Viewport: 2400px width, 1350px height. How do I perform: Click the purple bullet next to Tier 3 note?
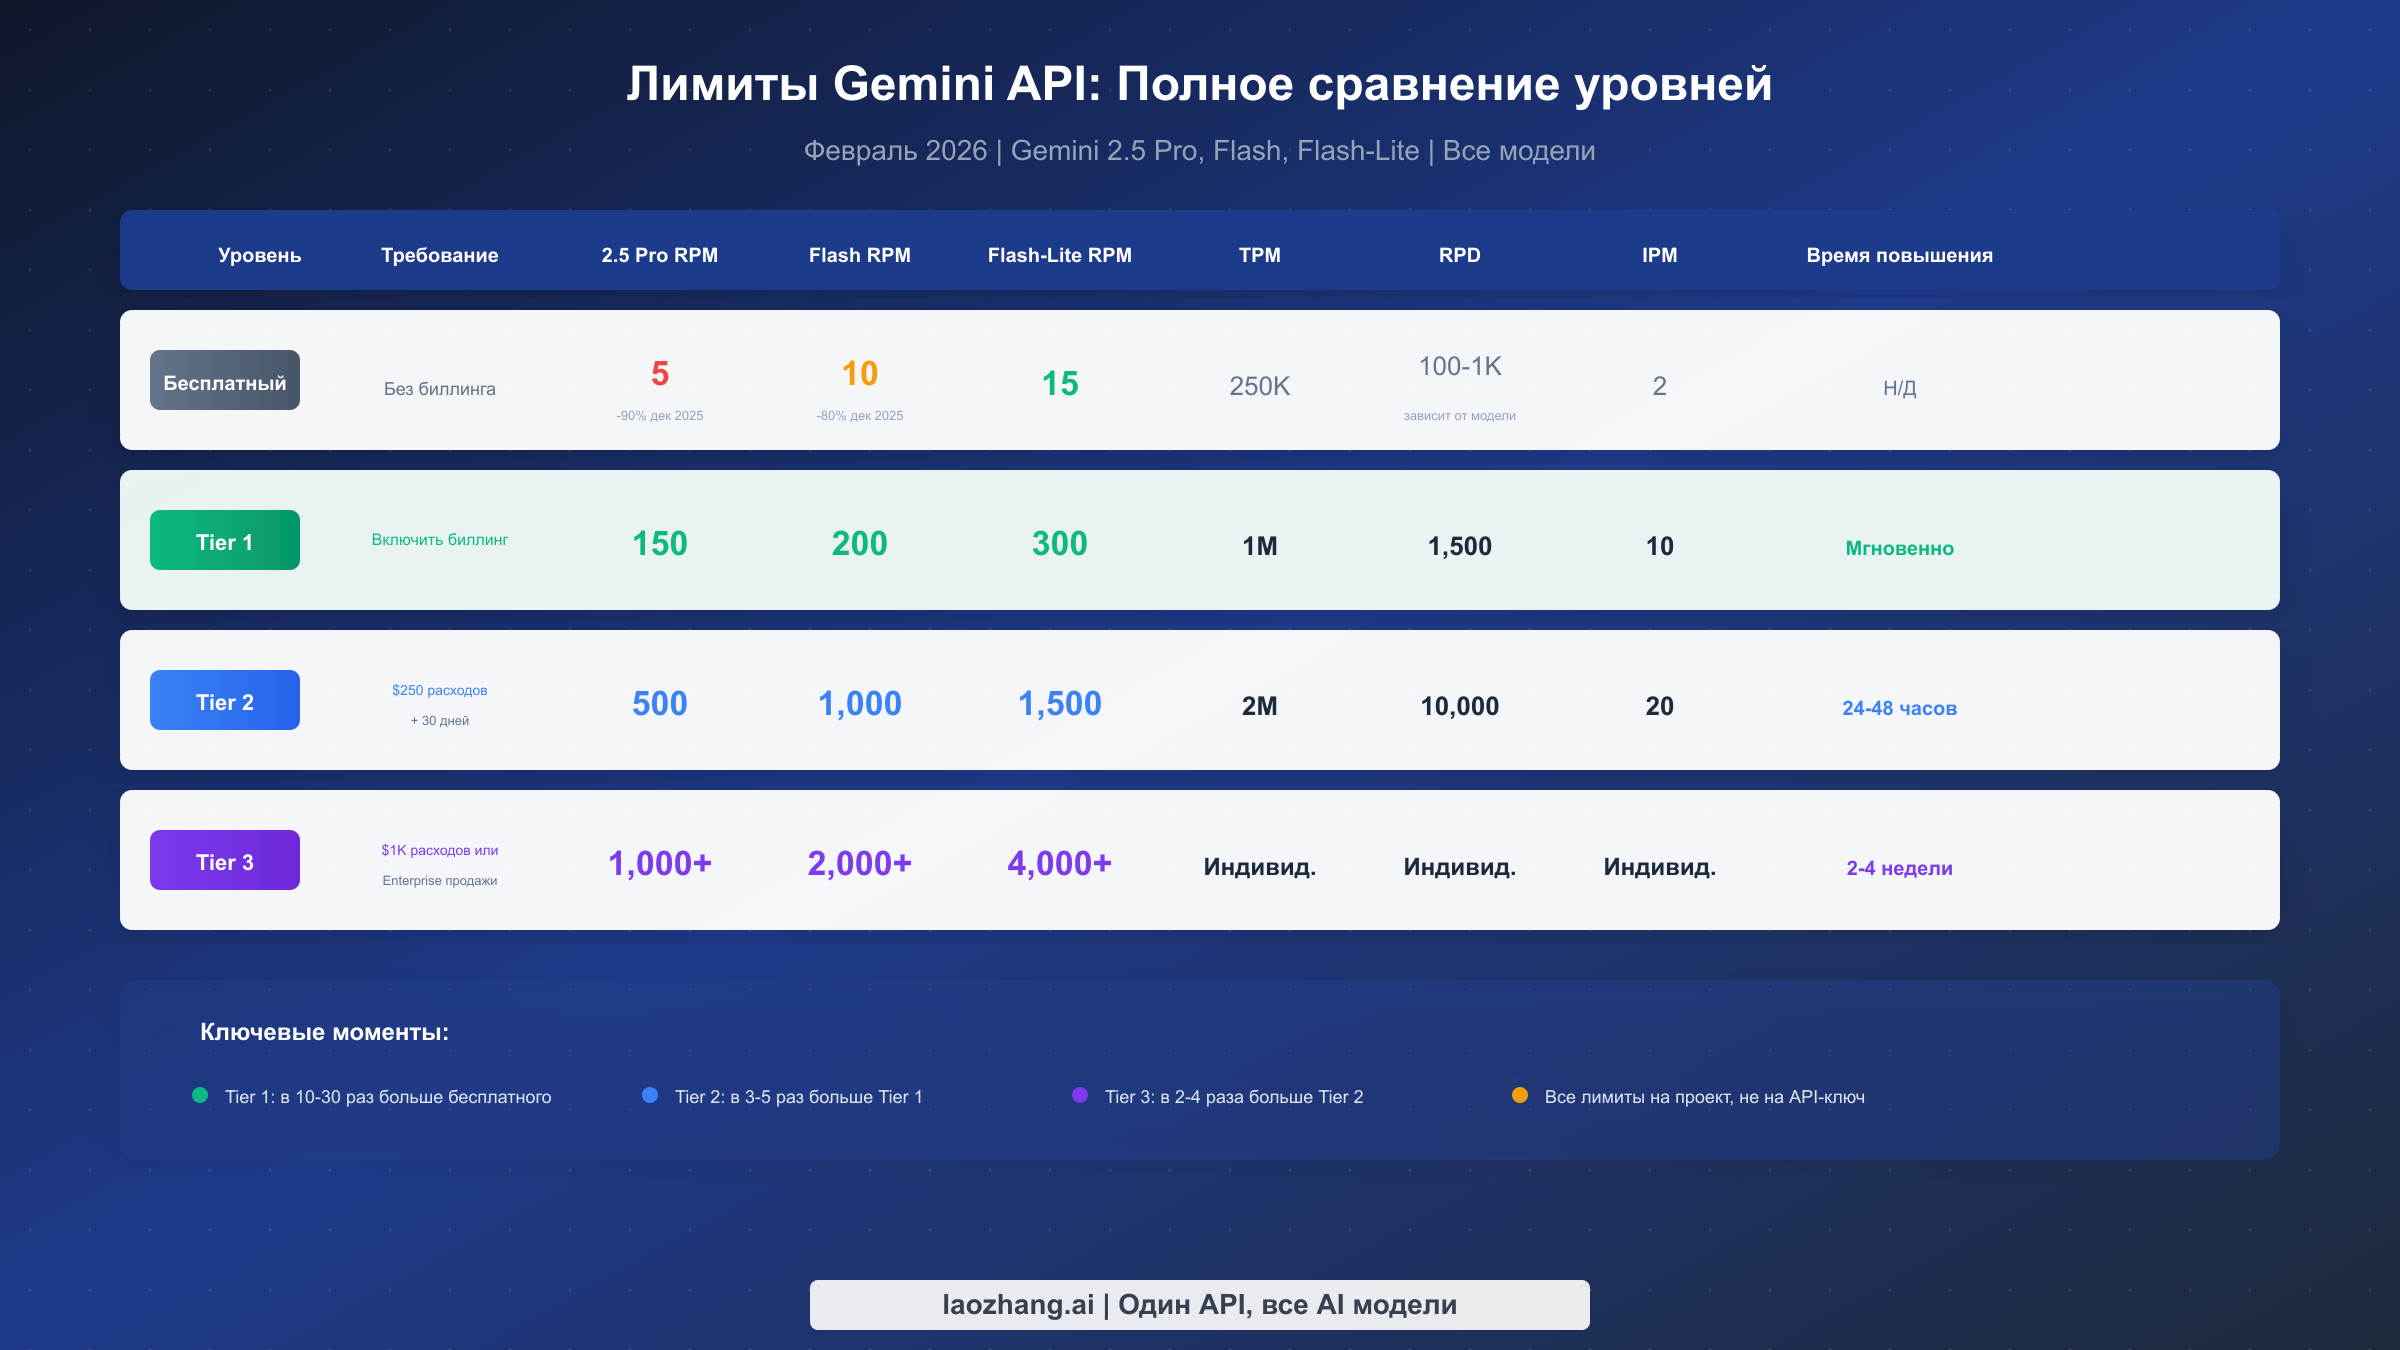pos(1079,1095)
